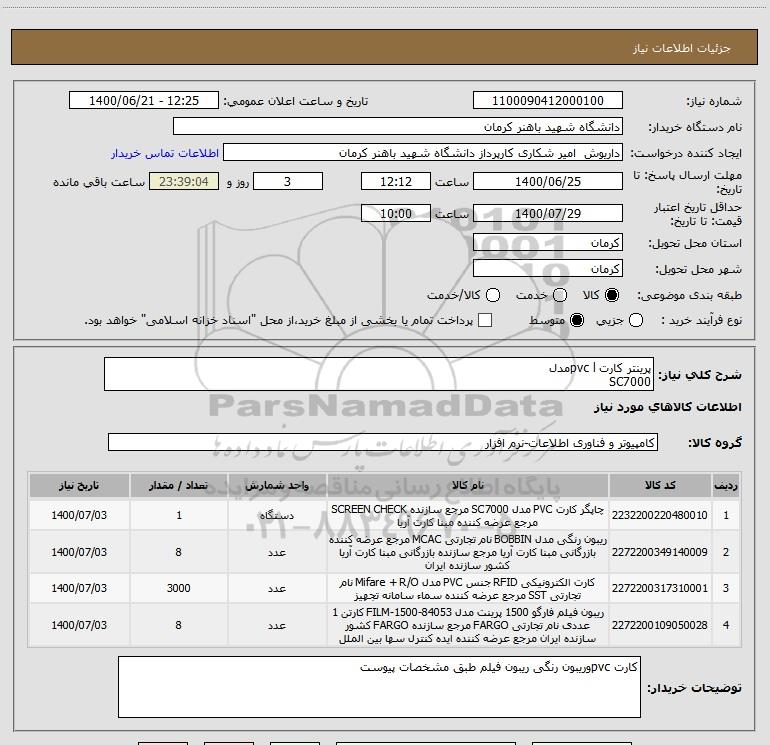Image resolution: width=770 pixels, height=745 pixels.
Task: Click the remaining days field showing 3
Action: click(x=288, y=181)
